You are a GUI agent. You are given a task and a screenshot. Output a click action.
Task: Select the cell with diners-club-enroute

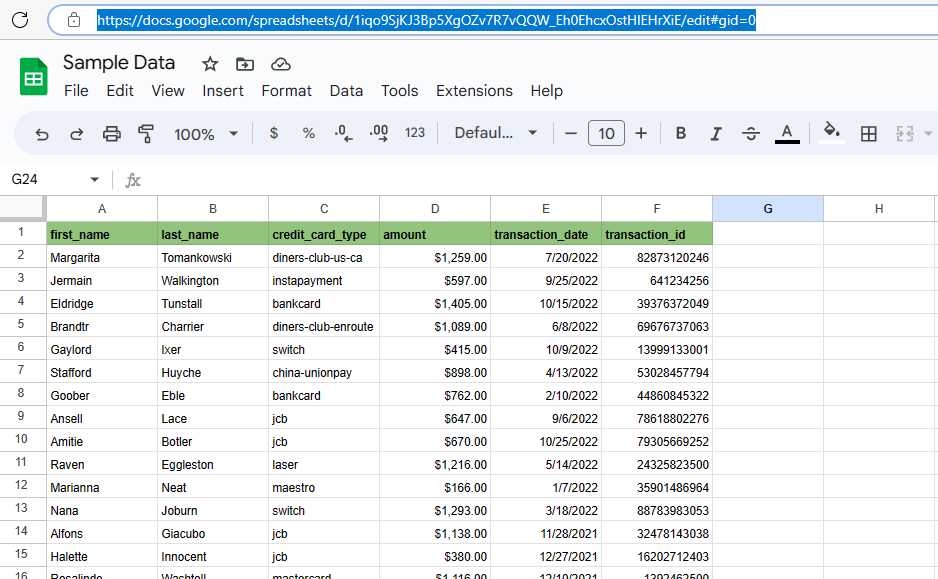(x=324, y=327)
